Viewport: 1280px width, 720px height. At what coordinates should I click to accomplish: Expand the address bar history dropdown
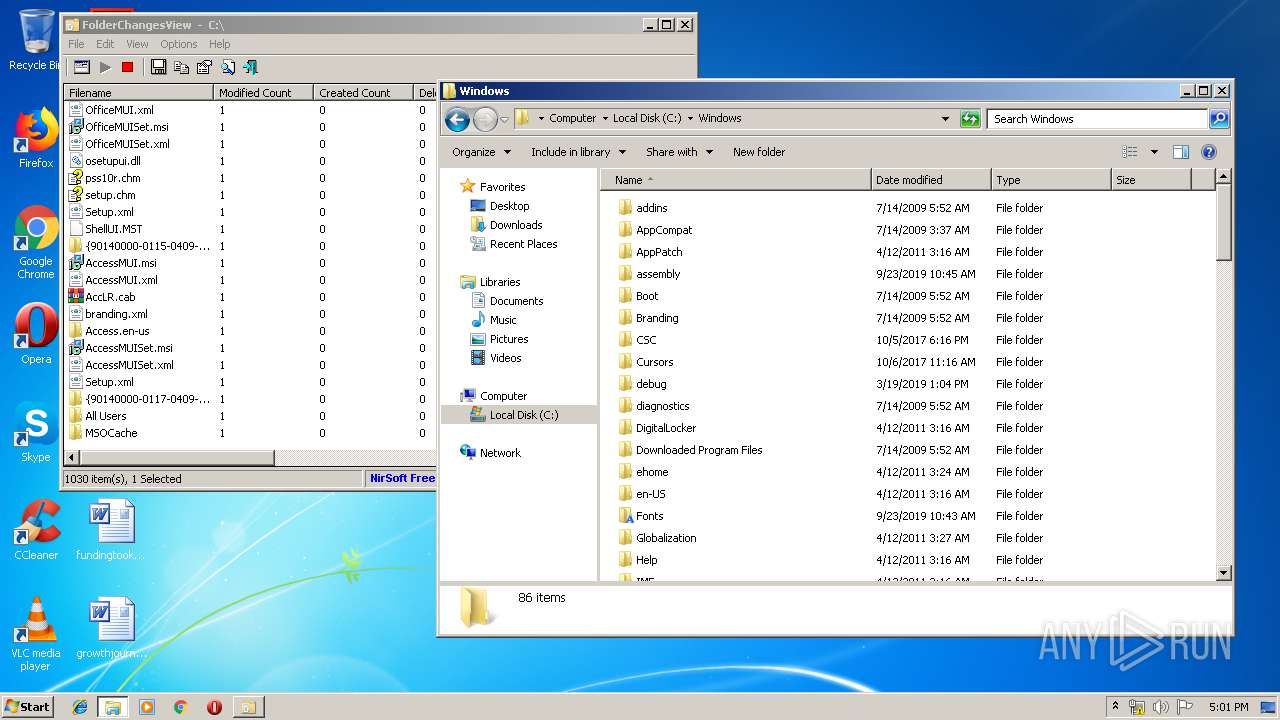(x=945, y=118)
